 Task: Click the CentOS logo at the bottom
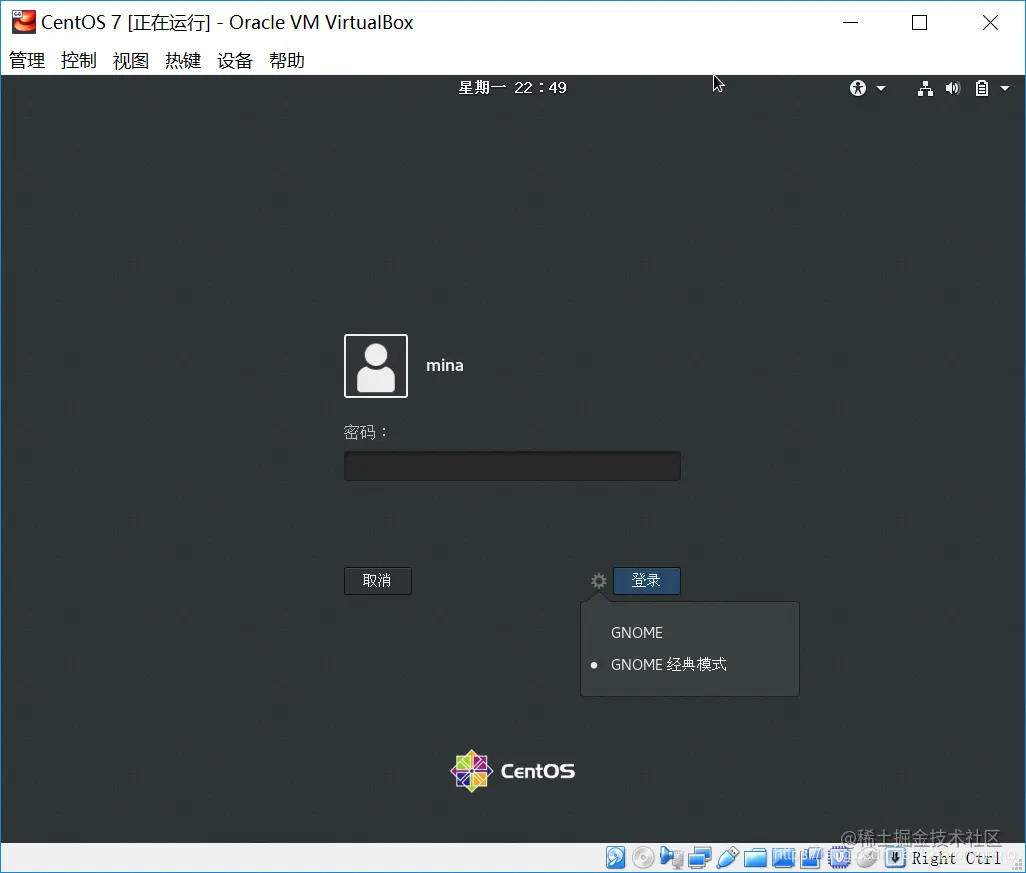point(512,771)
